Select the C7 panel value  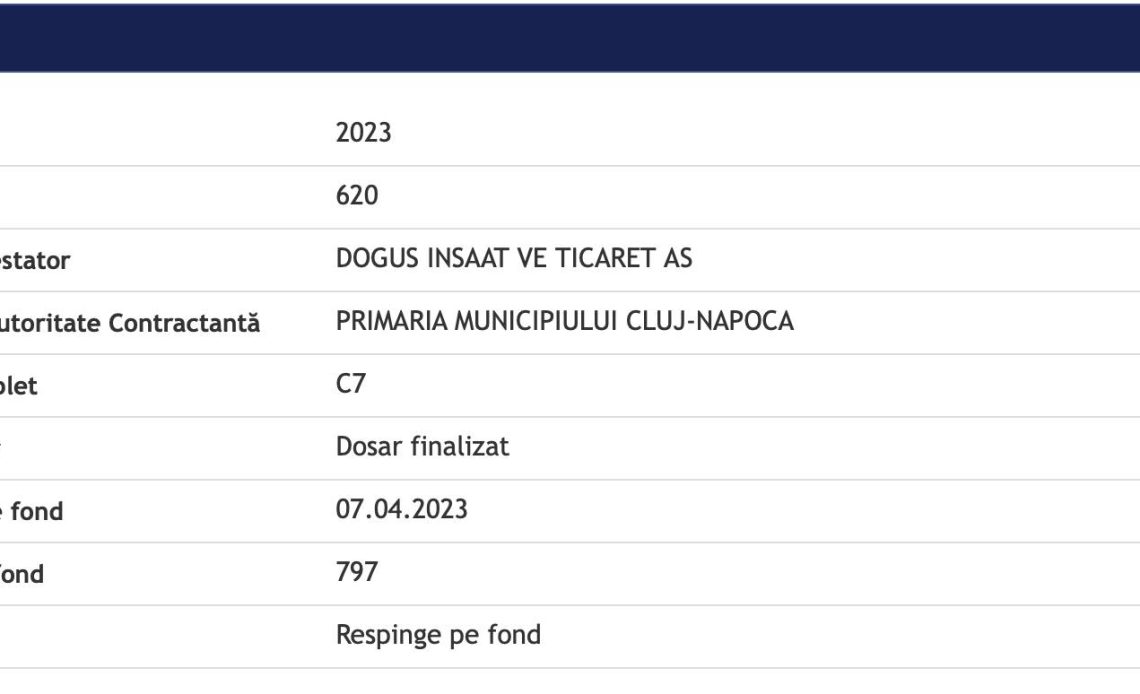click(x=350, y=384)
